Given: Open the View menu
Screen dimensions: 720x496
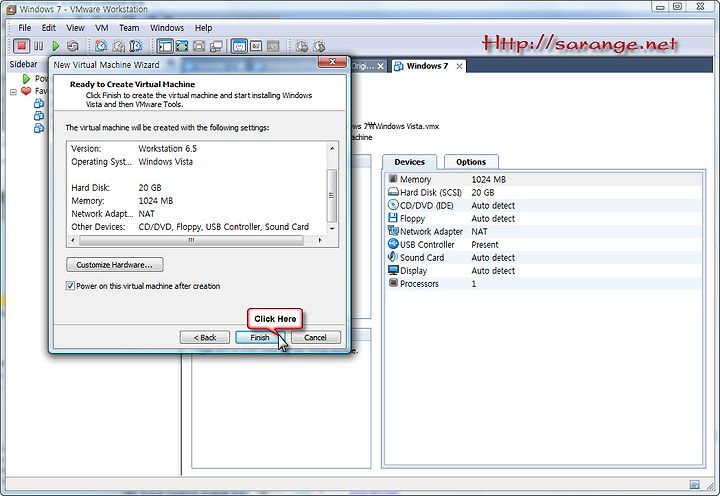Looking at the screenshot, I should pyautogui.click(x=75, y=28).
